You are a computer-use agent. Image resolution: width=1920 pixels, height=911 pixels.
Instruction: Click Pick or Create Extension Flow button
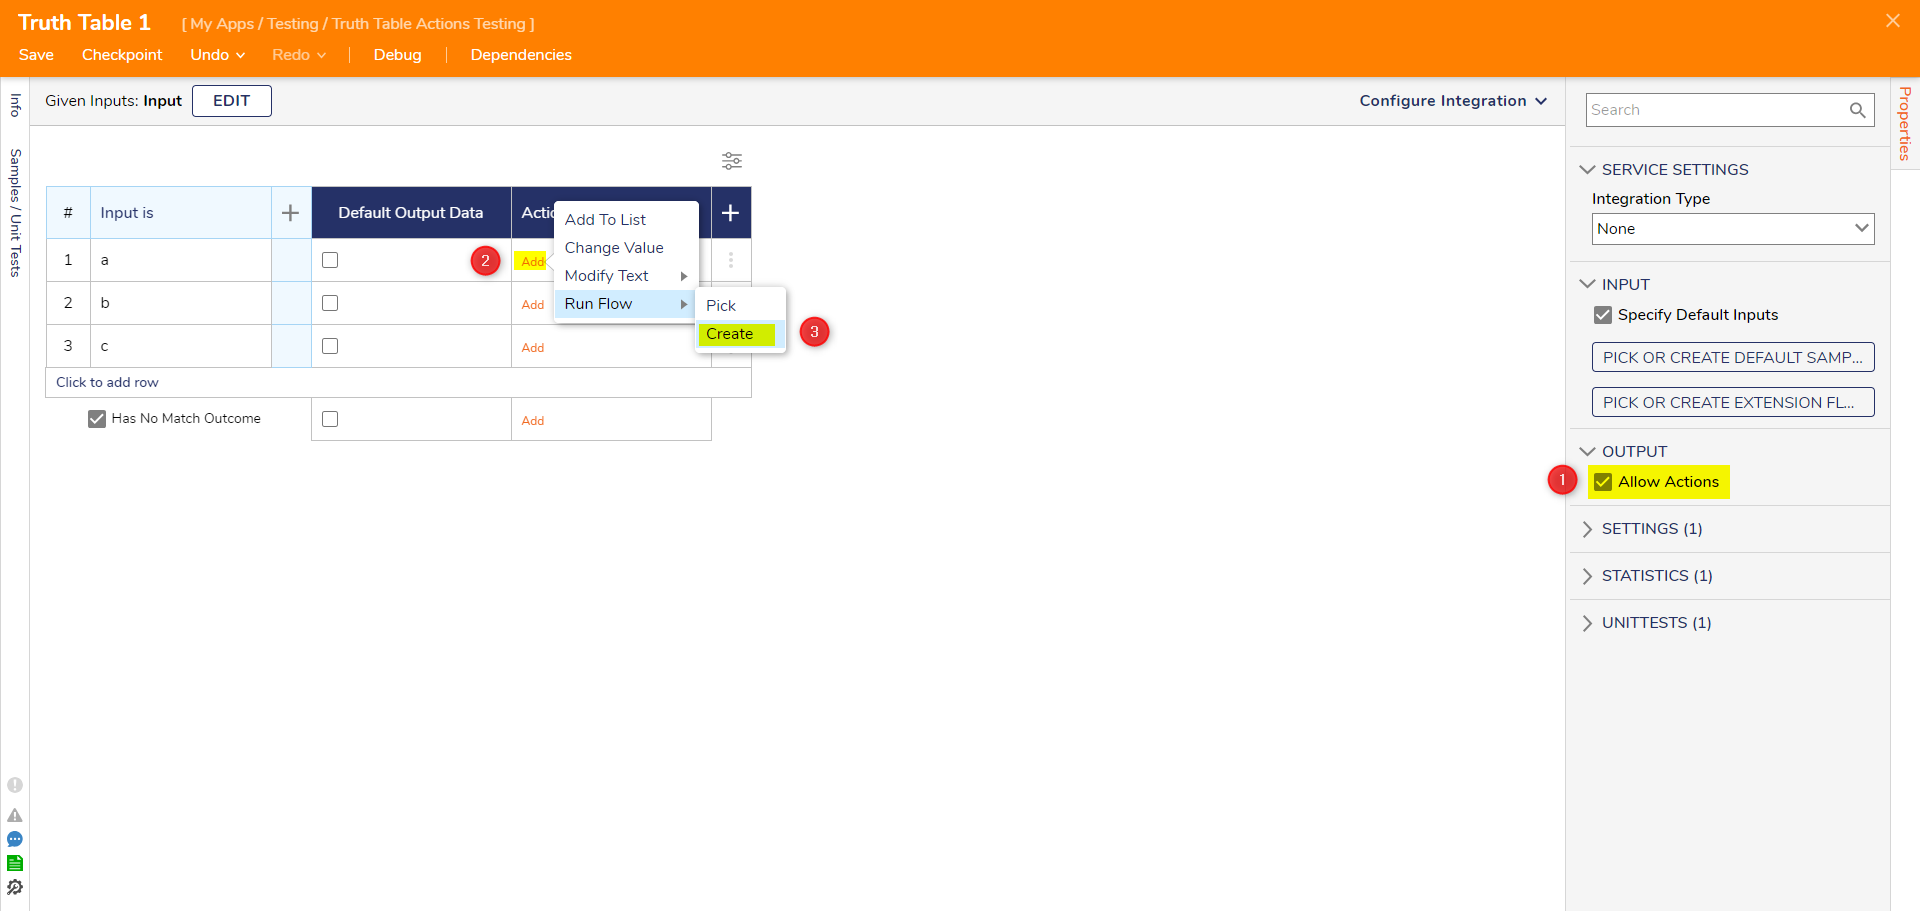coord(1733,402)
